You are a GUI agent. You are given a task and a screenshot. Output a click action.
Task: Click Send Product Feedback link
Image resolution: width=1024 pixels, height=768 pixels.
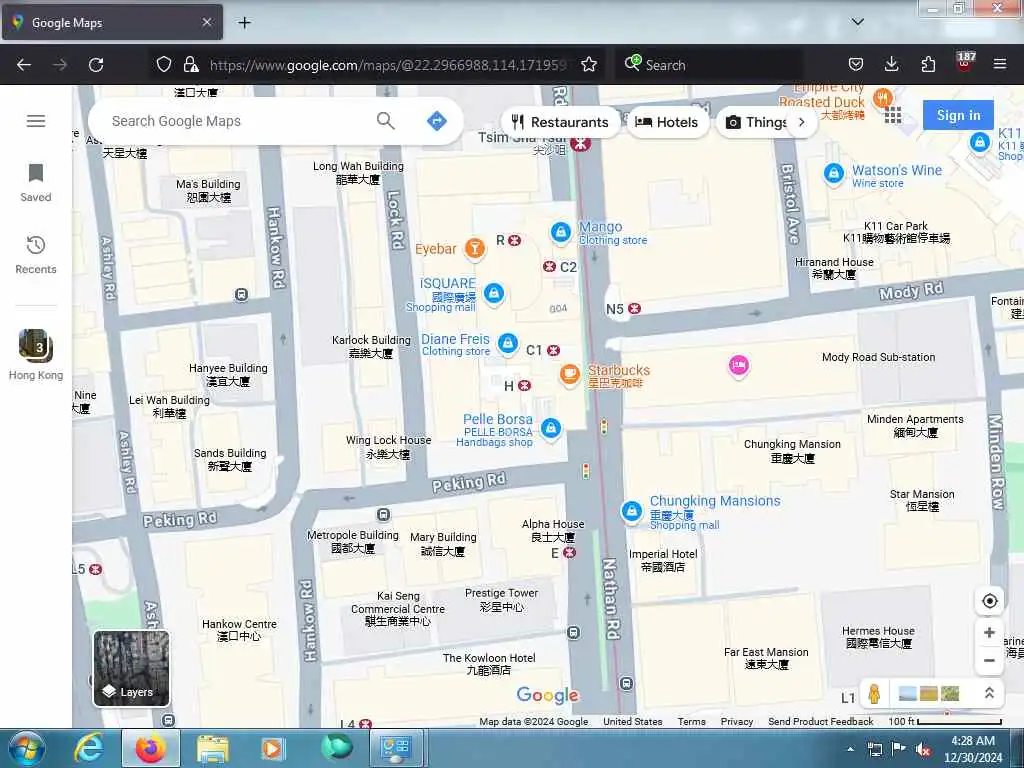coord(820,722)
